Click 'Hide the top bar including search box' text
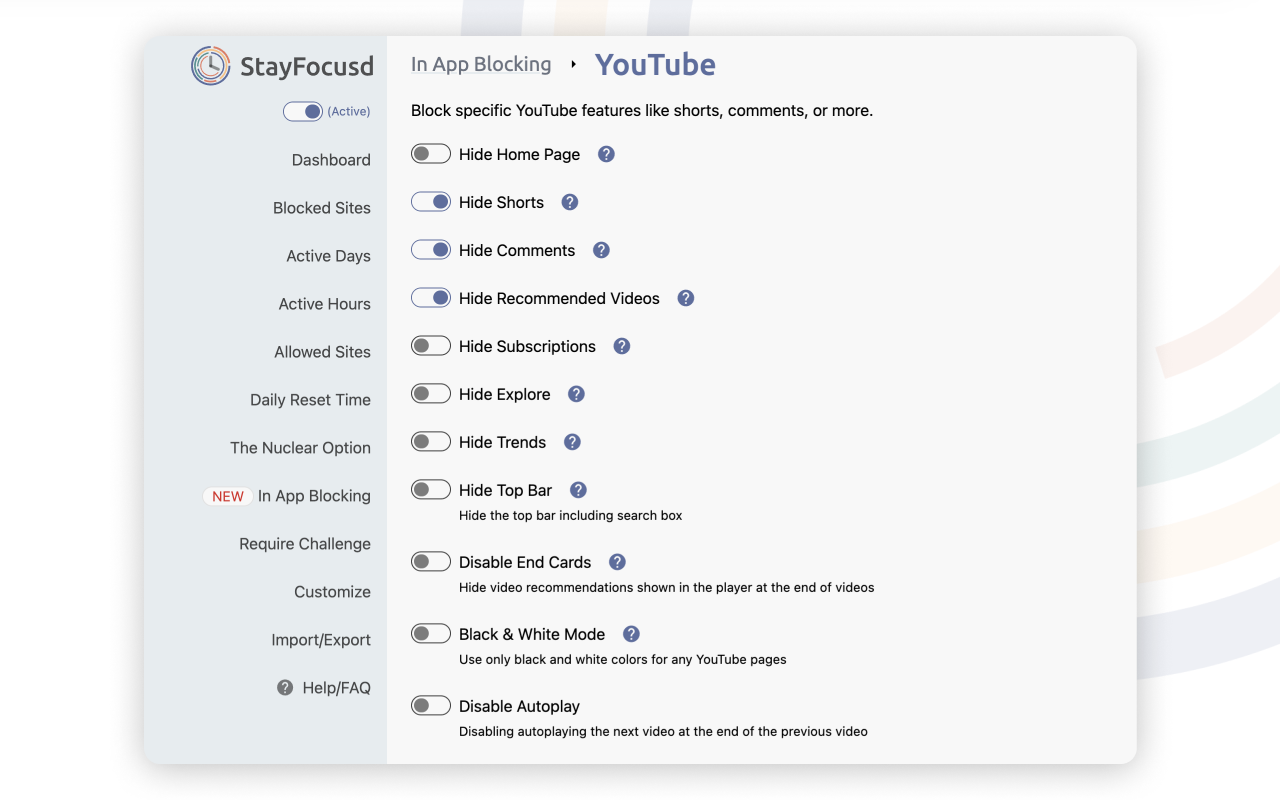The image size is (1280, 800). (x=571, y=516)
